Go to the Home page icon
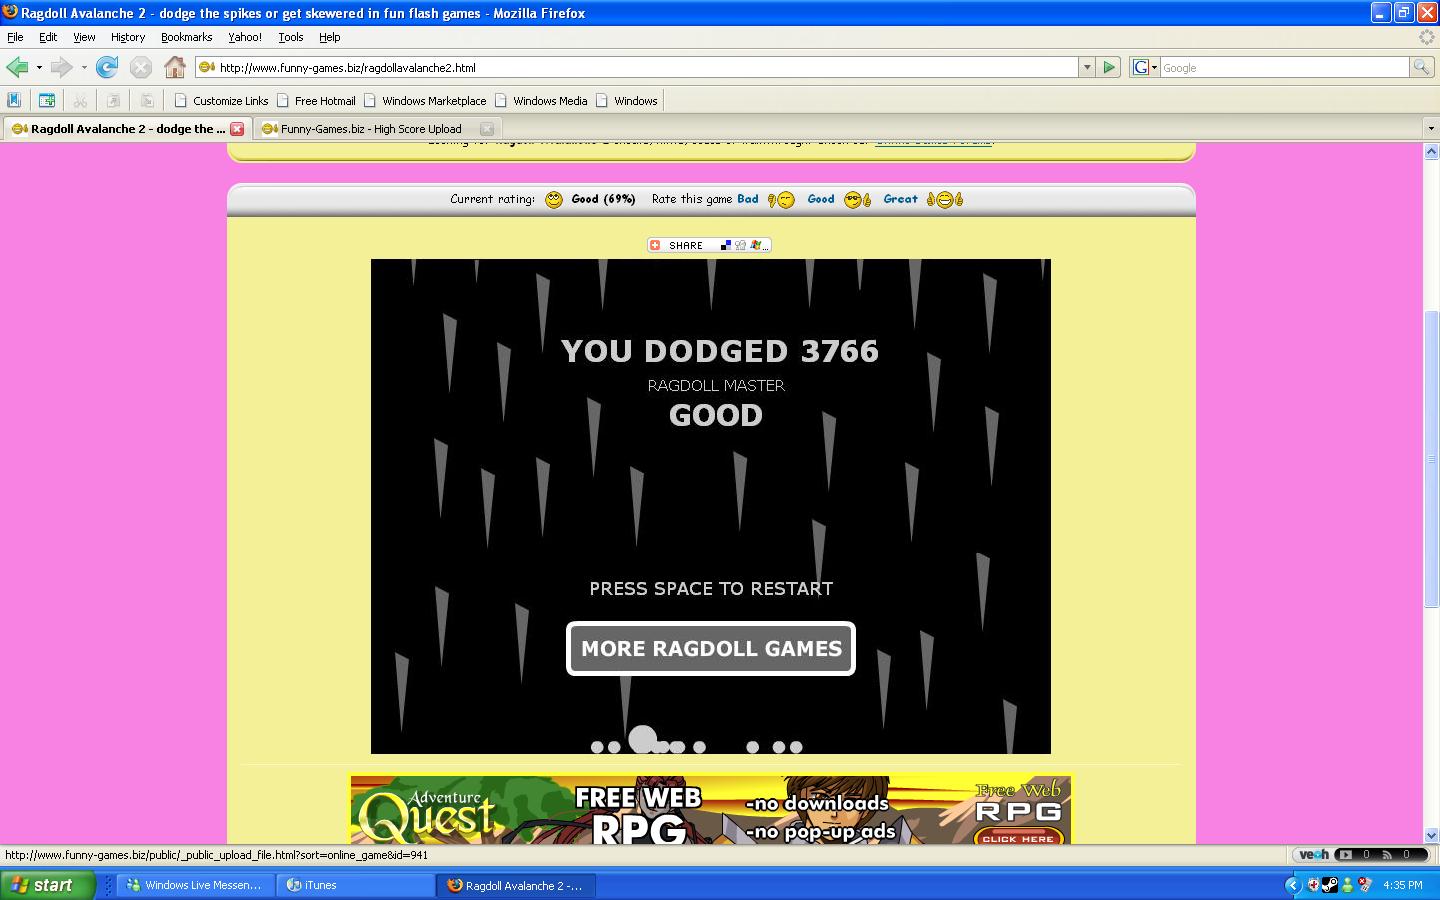 175,67
